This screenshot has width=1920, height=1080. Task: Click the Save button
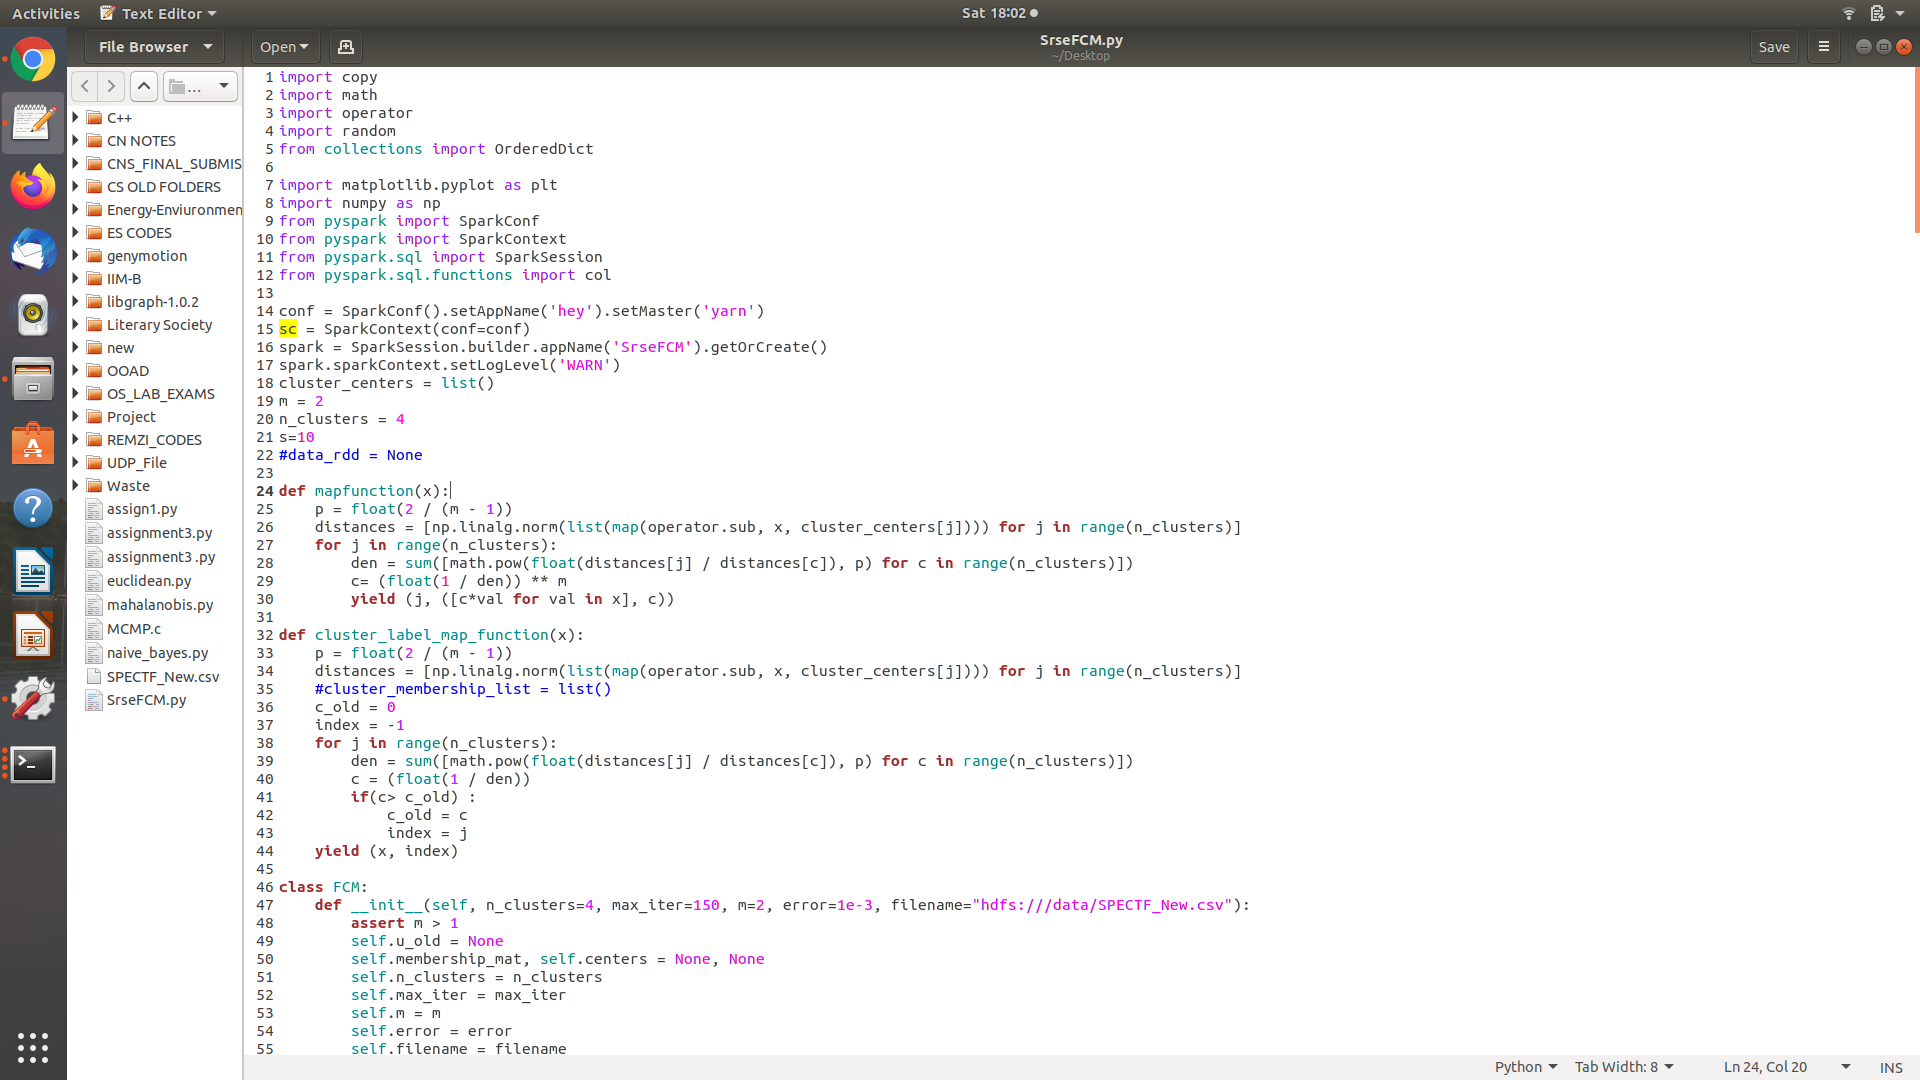1773,47
